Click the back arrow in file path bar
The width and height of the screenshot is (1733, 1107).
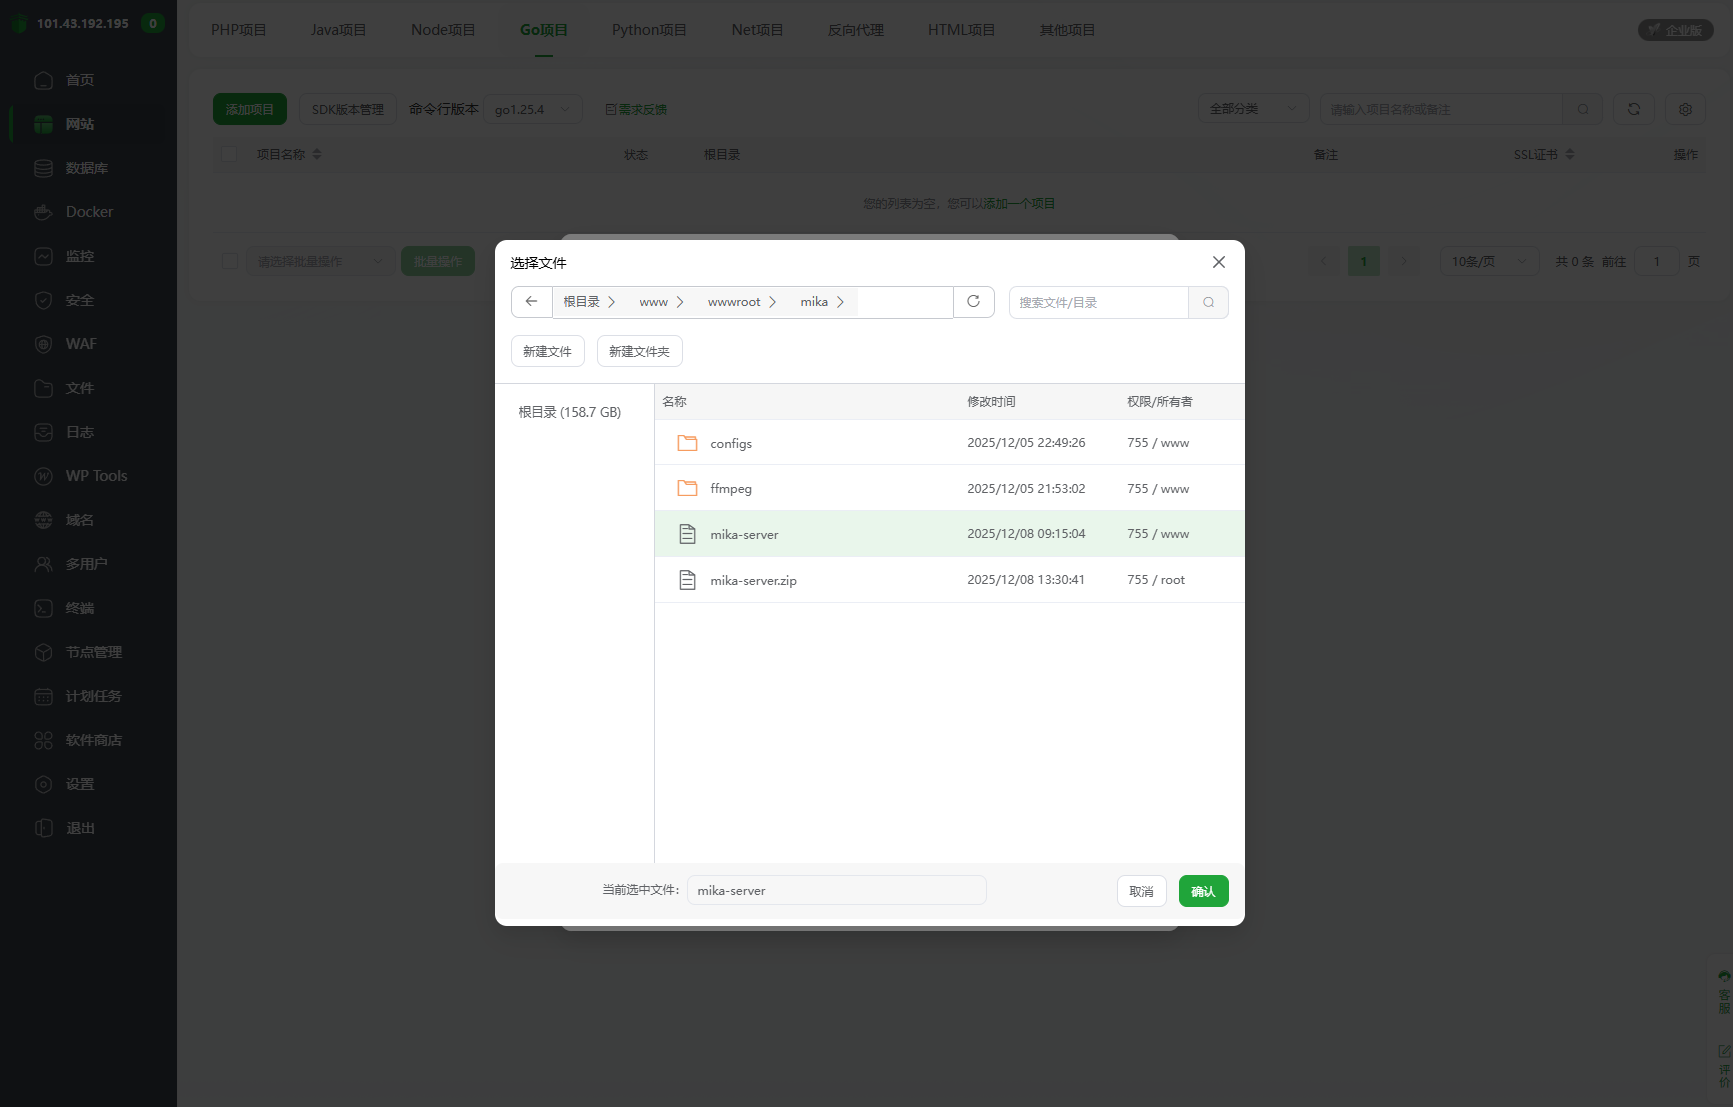(x=531, y=302)
